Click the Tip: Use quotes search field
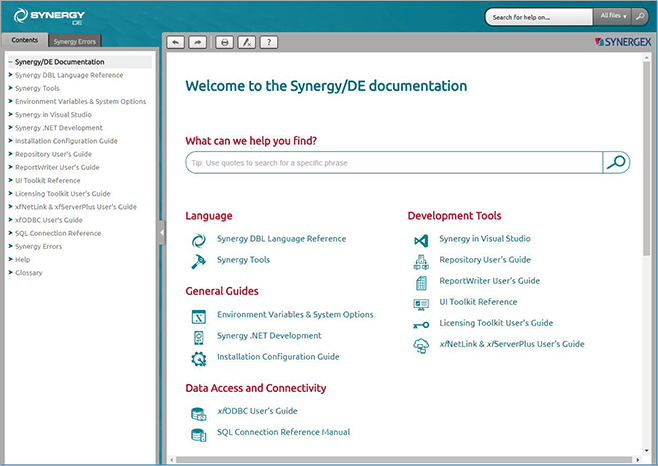The height and width of the screenshot is (466, 658). (394, 162)
